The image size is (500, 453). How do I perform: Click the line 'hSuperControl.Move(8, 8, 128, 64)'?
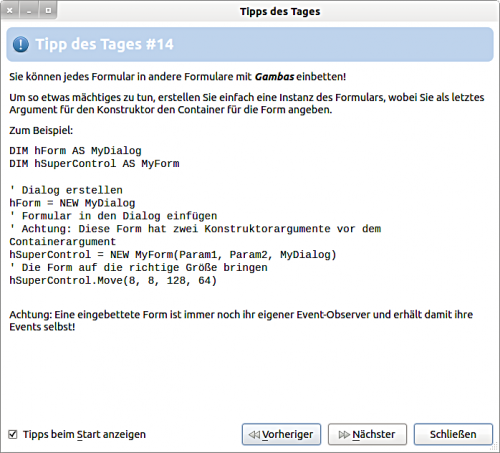(113, 281)
